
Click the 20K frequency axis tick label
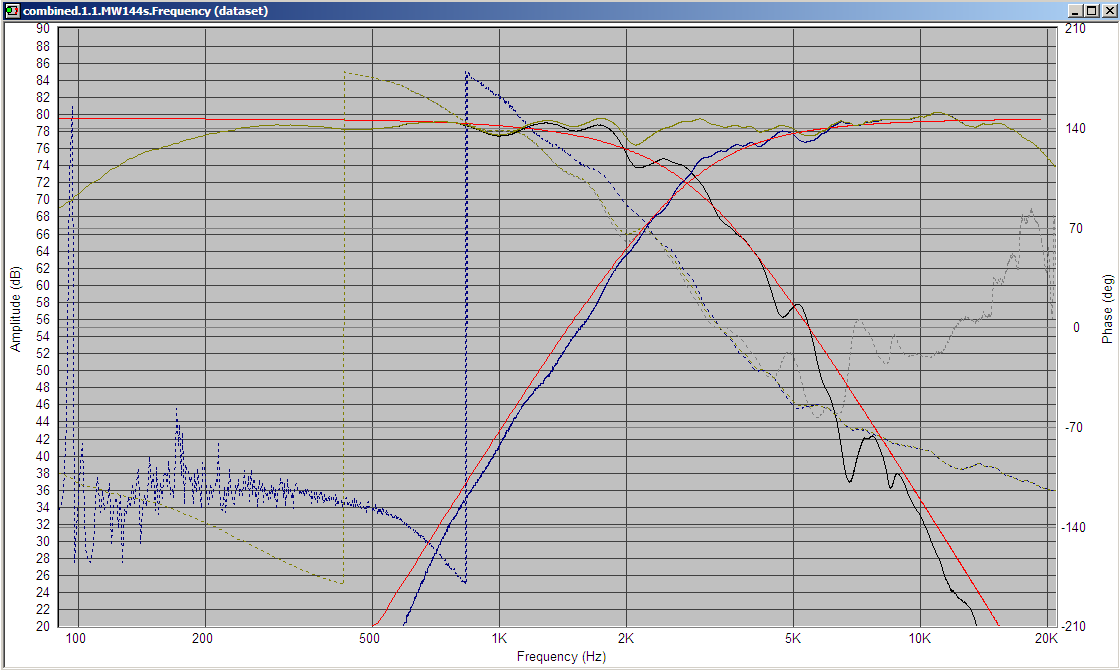point(1046,638)
